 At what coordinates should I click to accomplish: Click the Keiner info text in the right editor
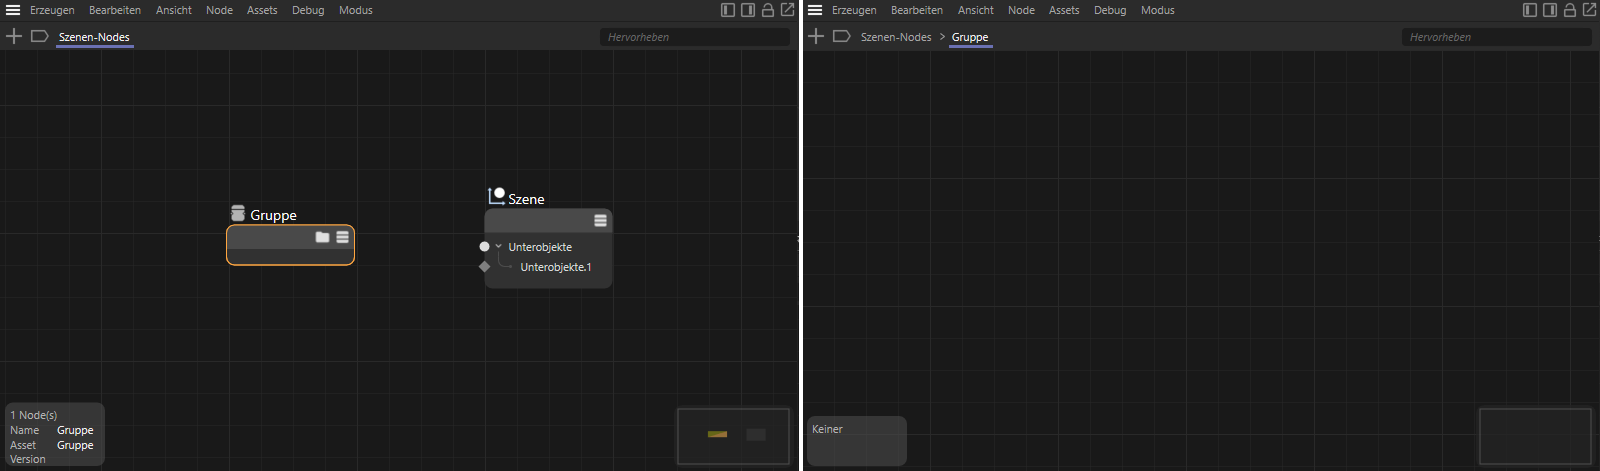click(x=827, y=429)
